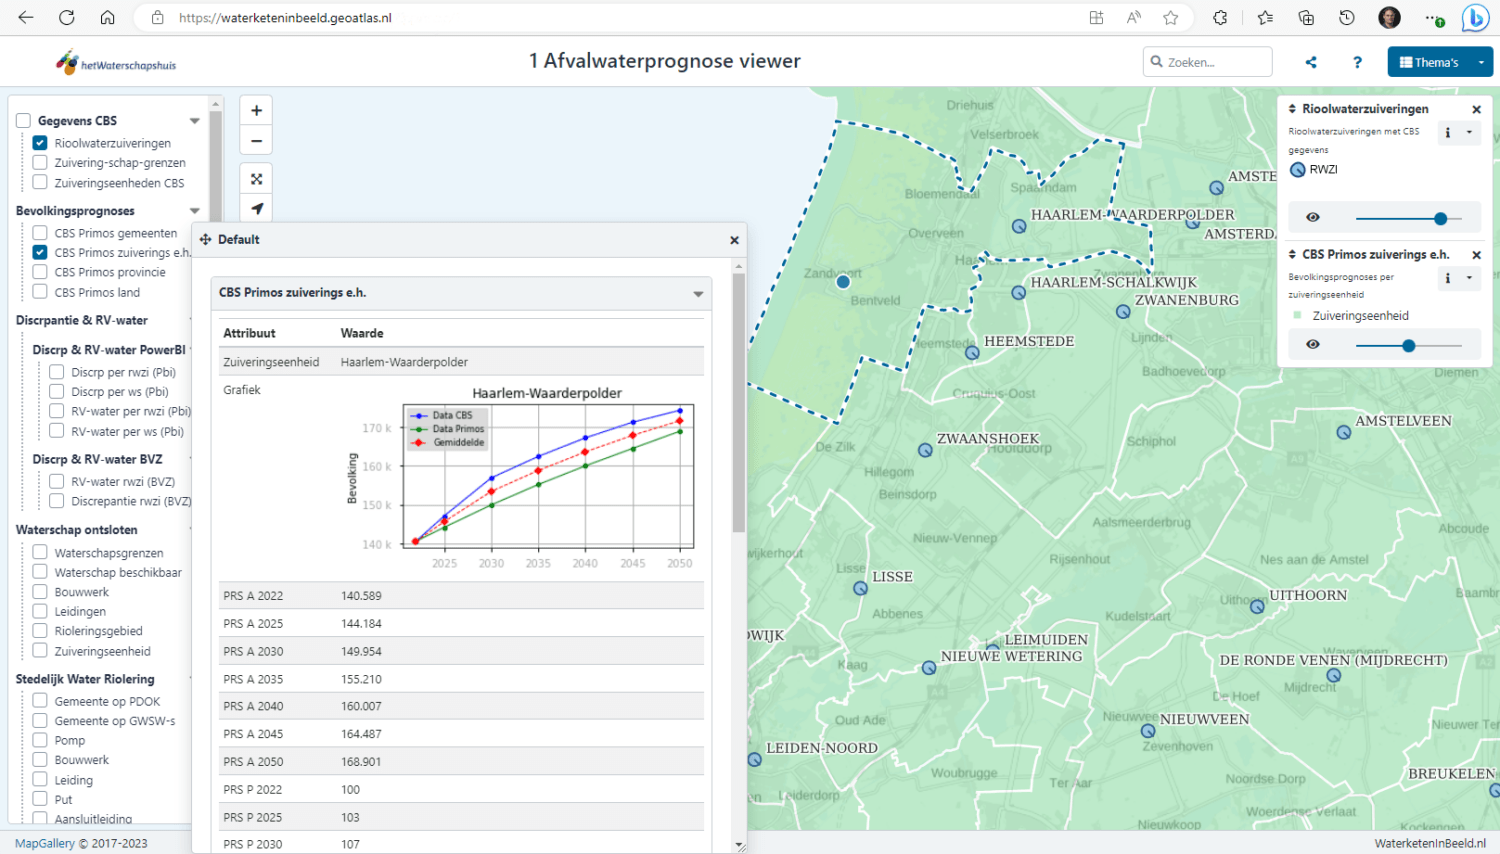Activate the geolocation arrow icon on the map

tap(256, 208)
